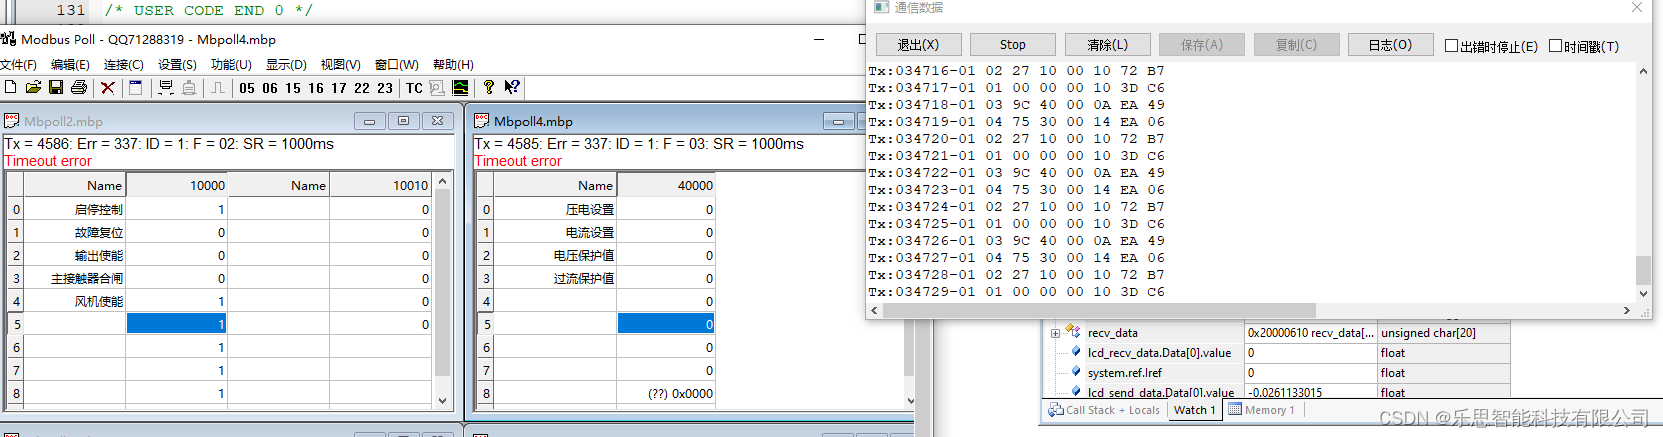Enable the 出错时停止(E) checkbox
Viewport: 1663px width, 437px height.
(1452, 46)
